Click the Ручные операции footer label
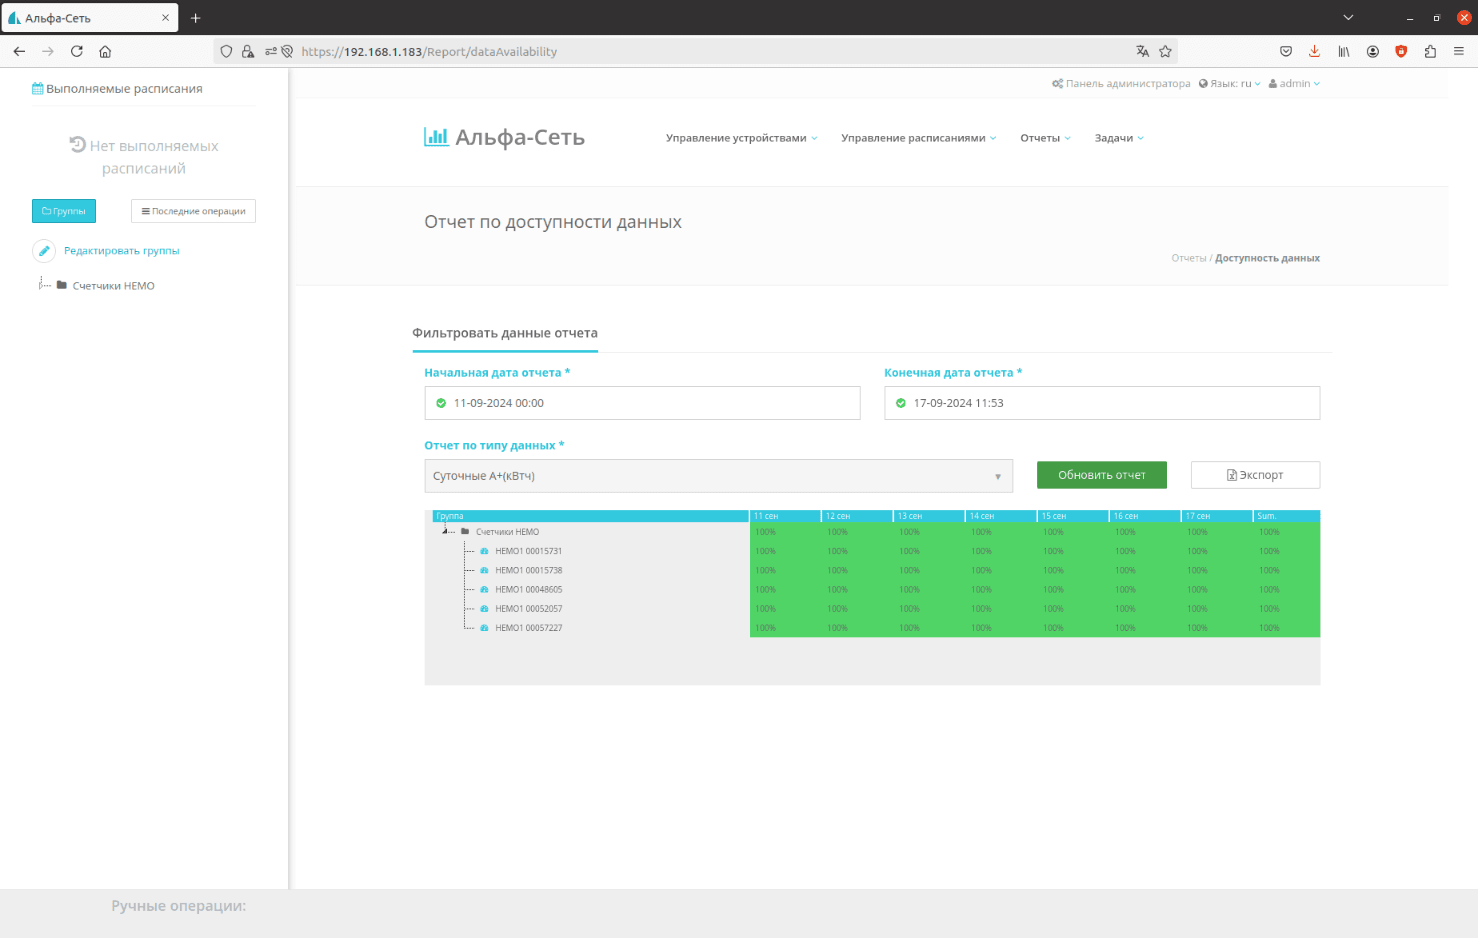The height and width of the screenshot is (938, 1478). [x=178, y=906]
